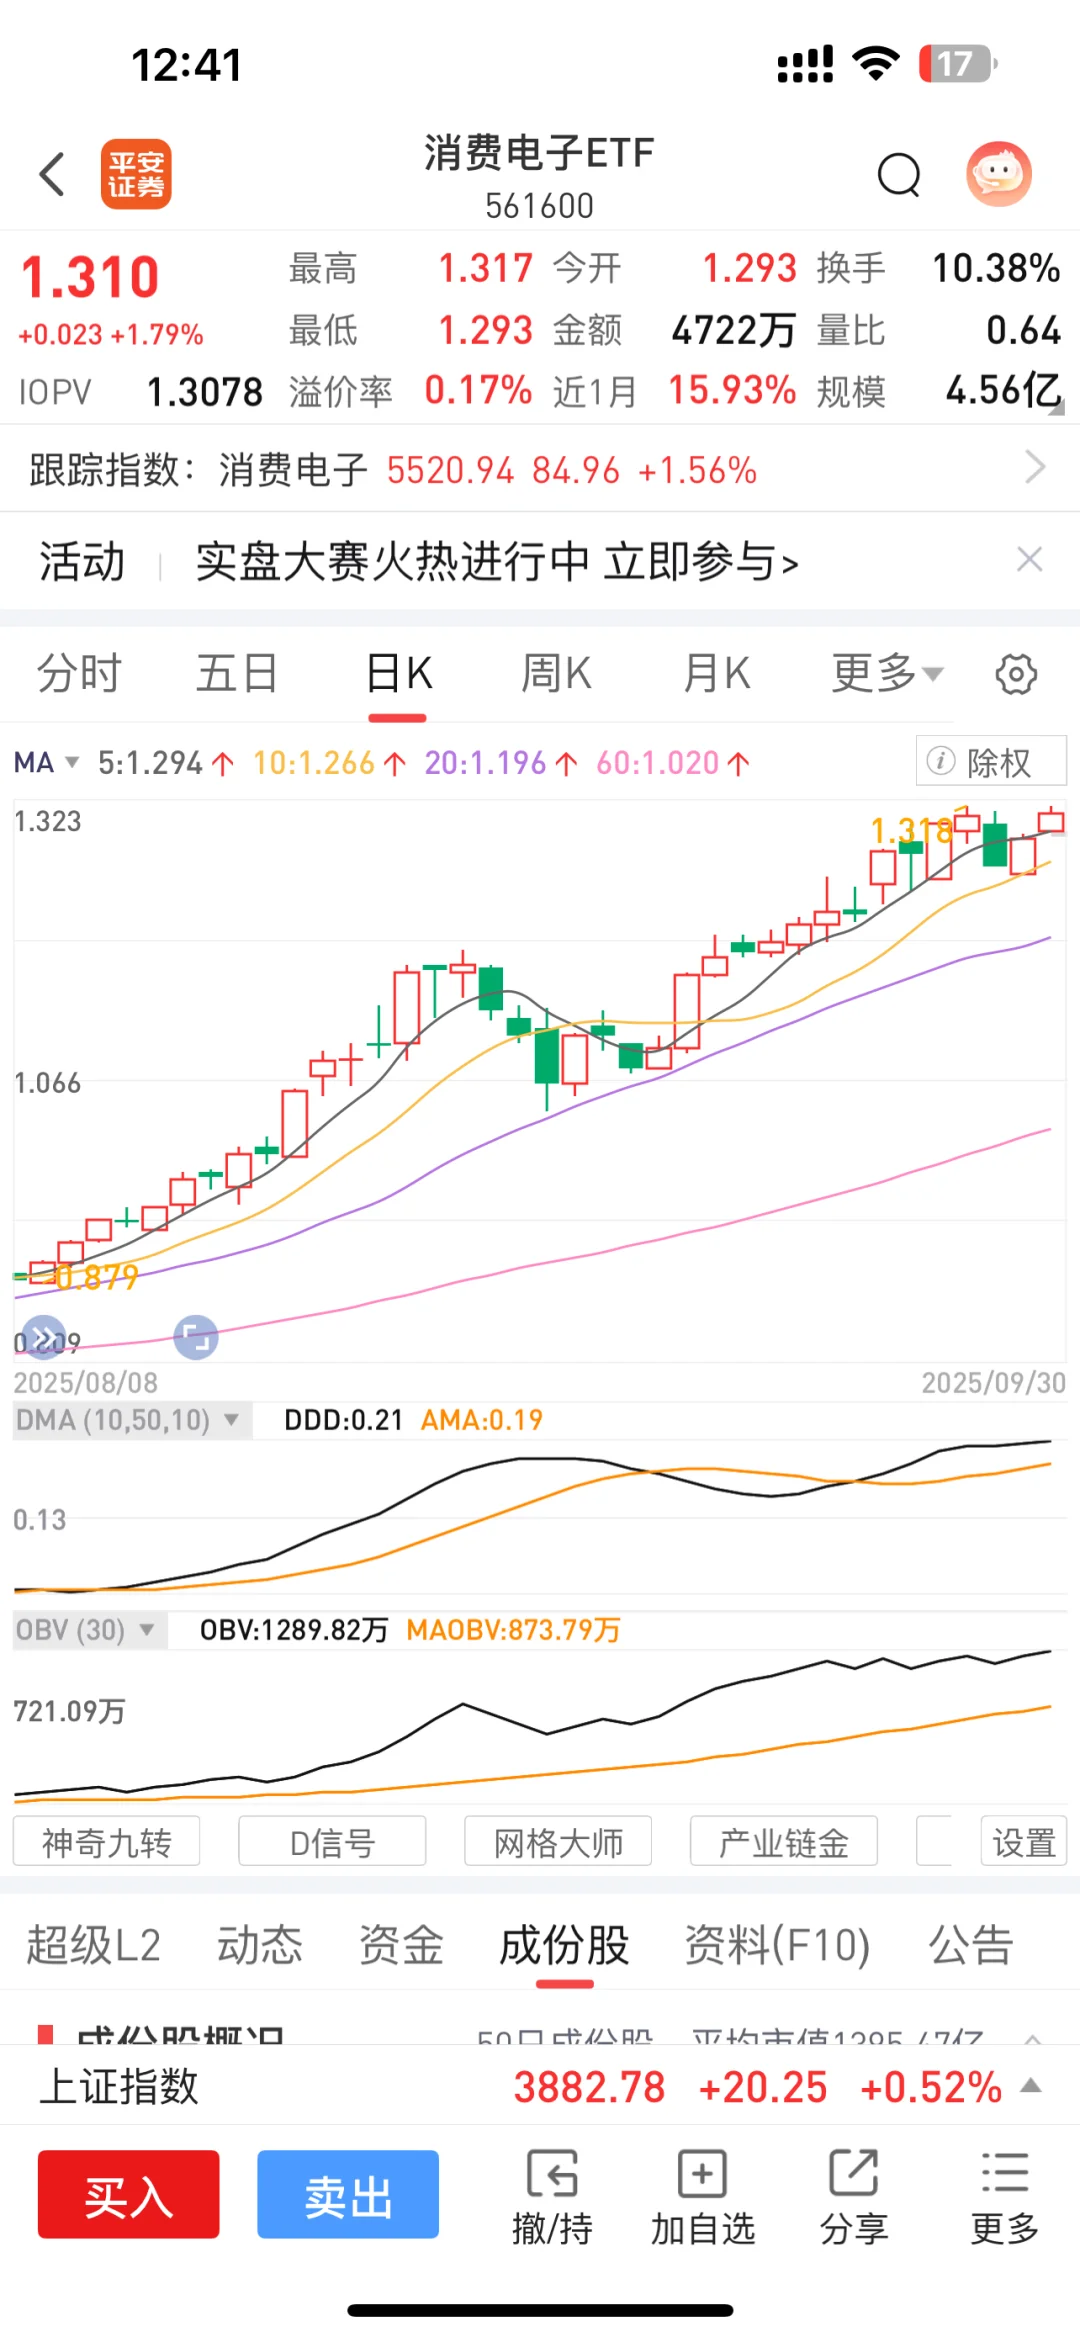The height and width of the screenshot is (2337, 1080).
Task: Tap the 上证指数 3882.78 ticker
Action: point(540,2086)
